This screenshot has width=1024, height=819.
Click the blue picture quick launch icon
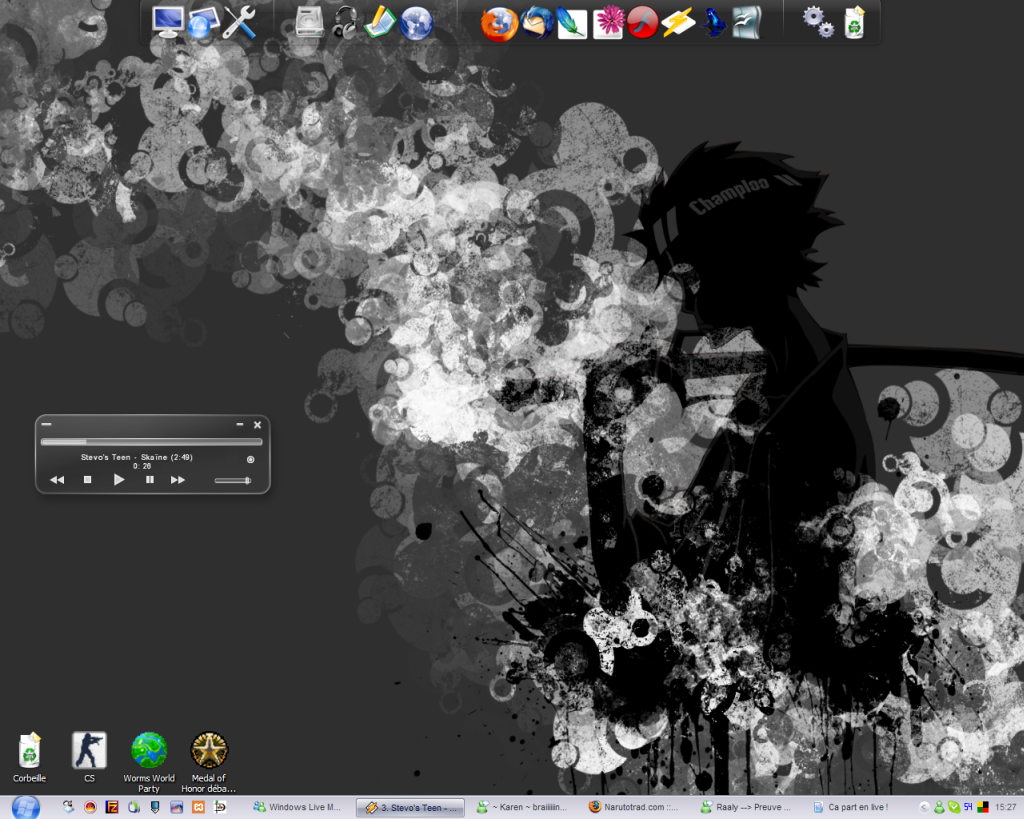tap(176, 807)
